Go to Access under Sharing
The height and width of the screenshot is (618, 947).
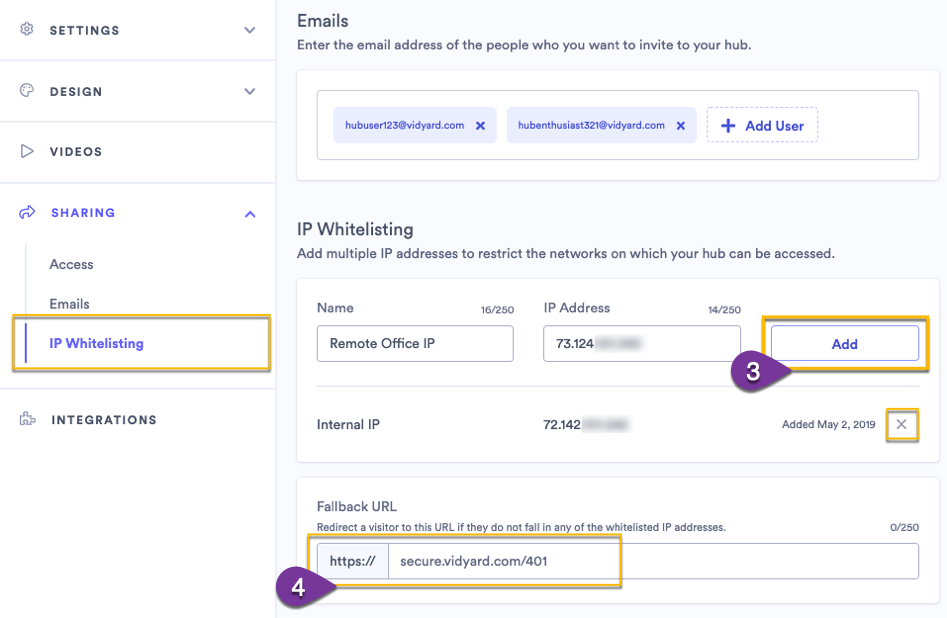pyautogui.click(x=71, y=264)
